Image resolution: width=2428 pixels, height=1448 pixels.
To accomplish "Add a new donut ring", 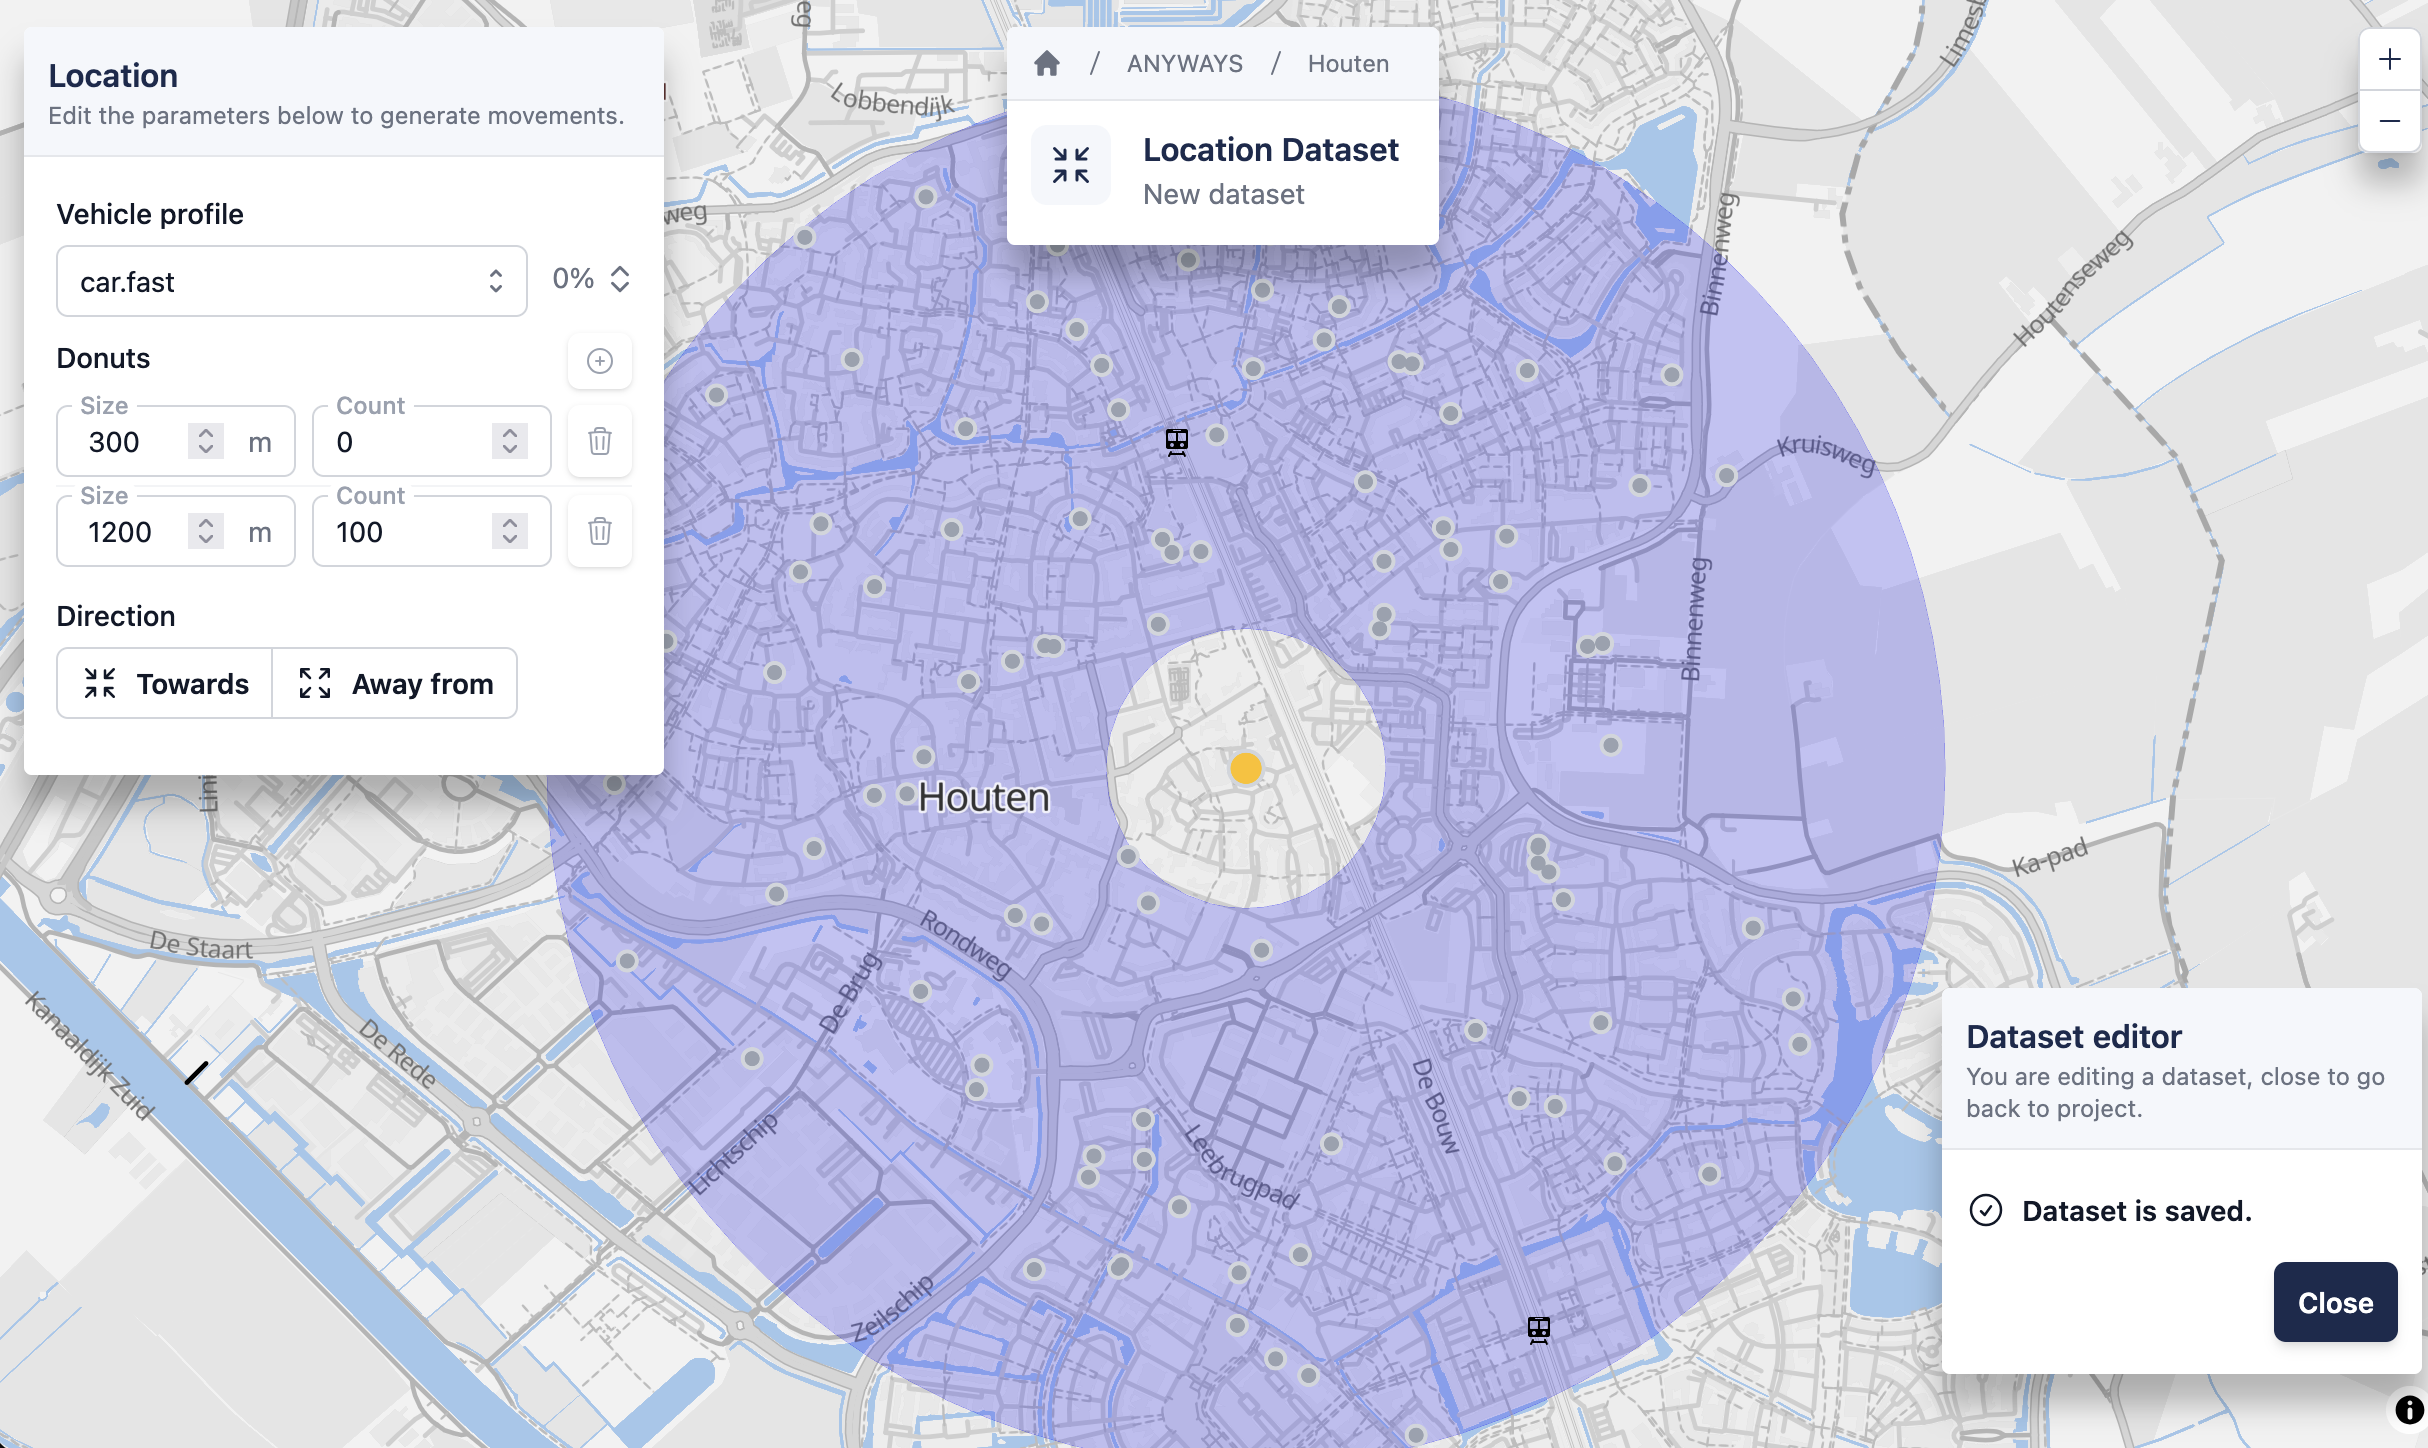I will click(x=599, y=361).
